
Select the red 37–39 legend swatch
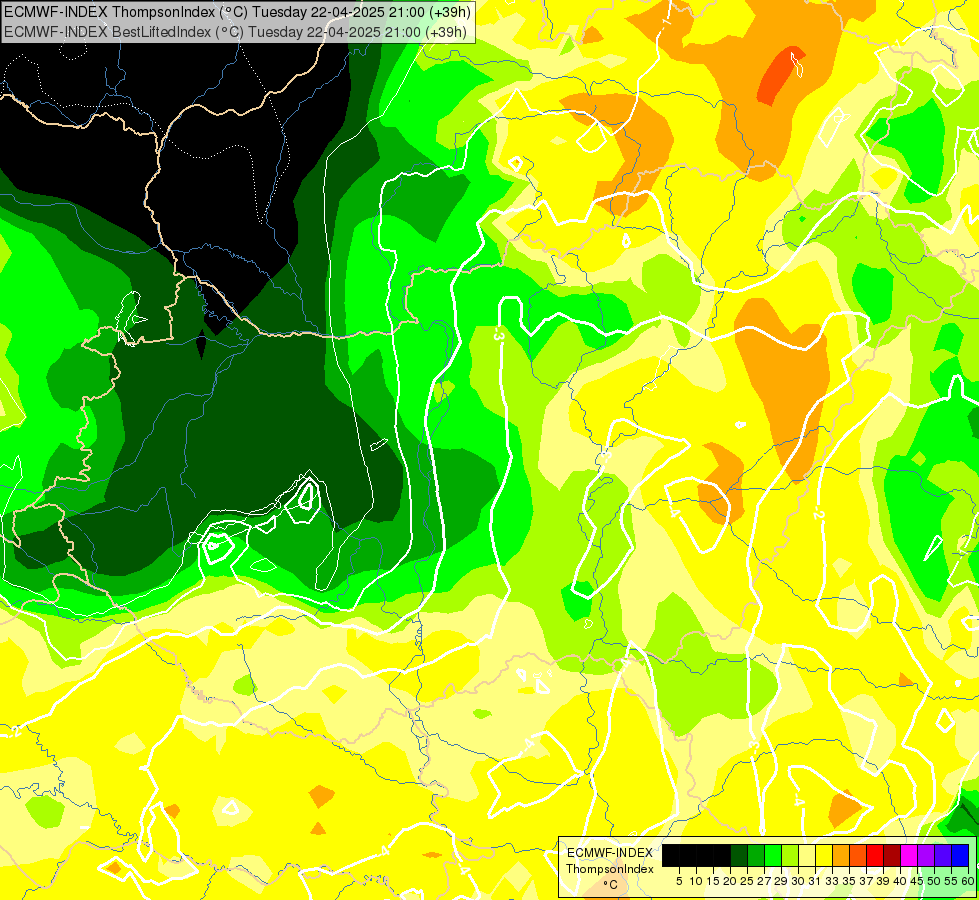click(x=875, y=855)
